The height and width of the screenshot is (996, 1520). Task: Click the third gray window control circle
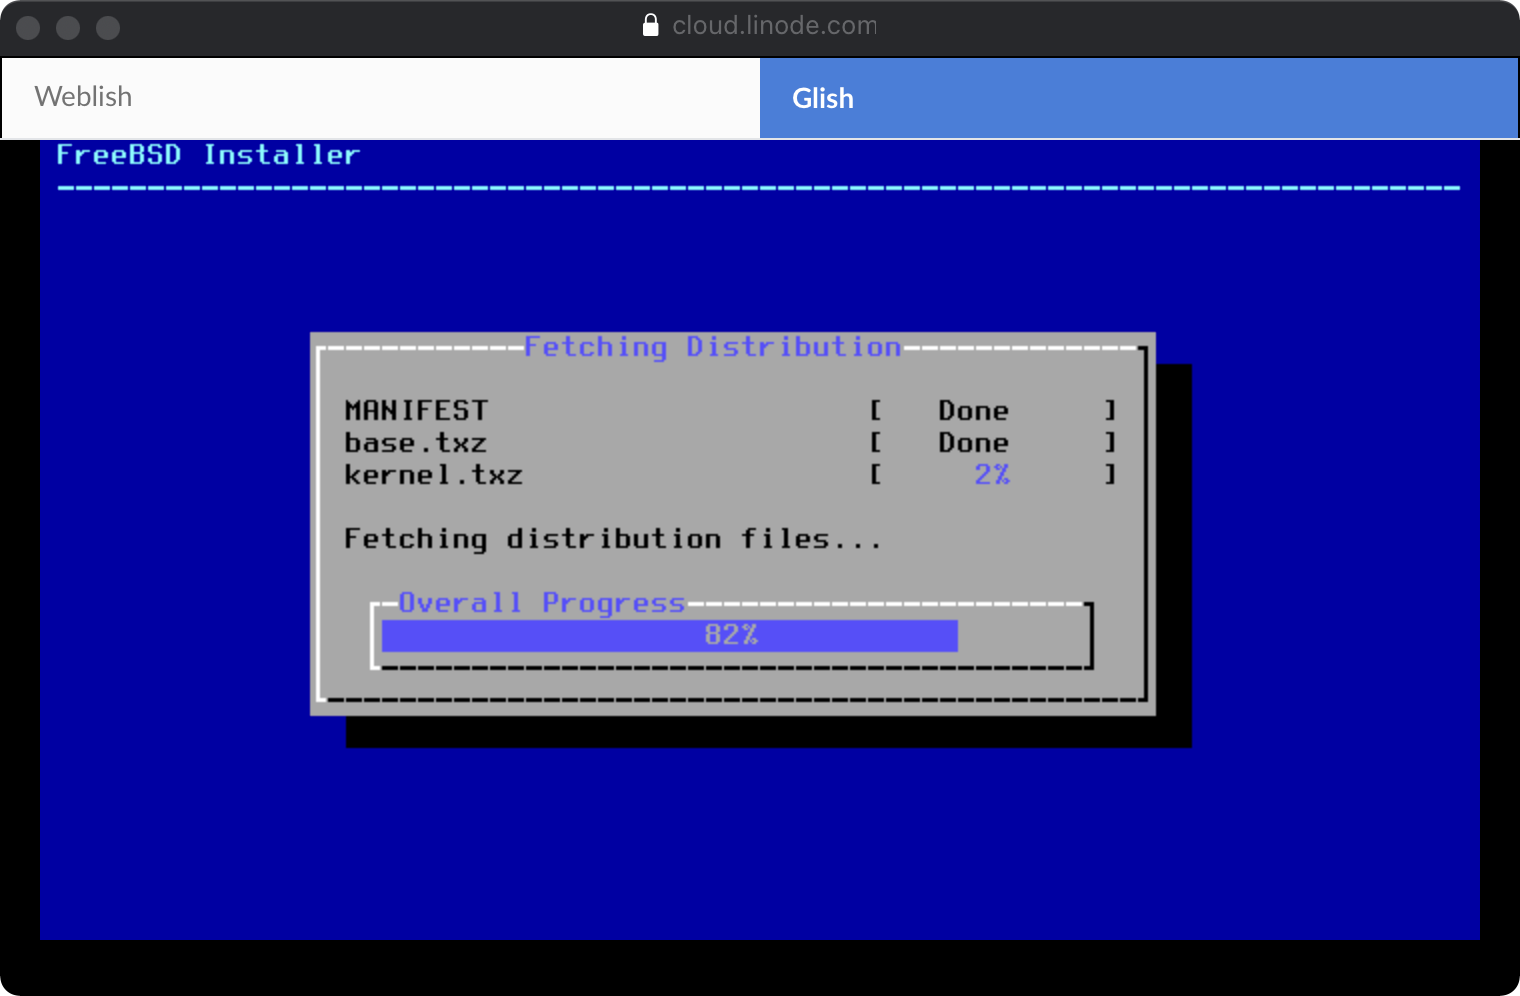point(108,28)
